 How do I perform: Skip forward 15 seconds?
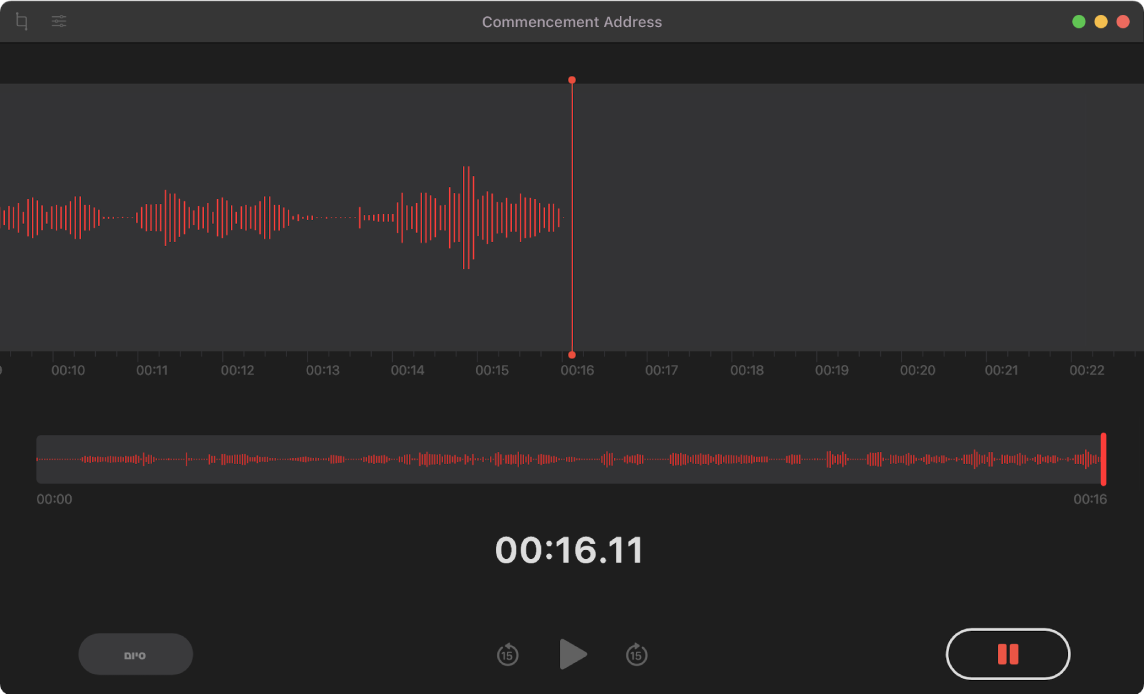pos(636,655)
